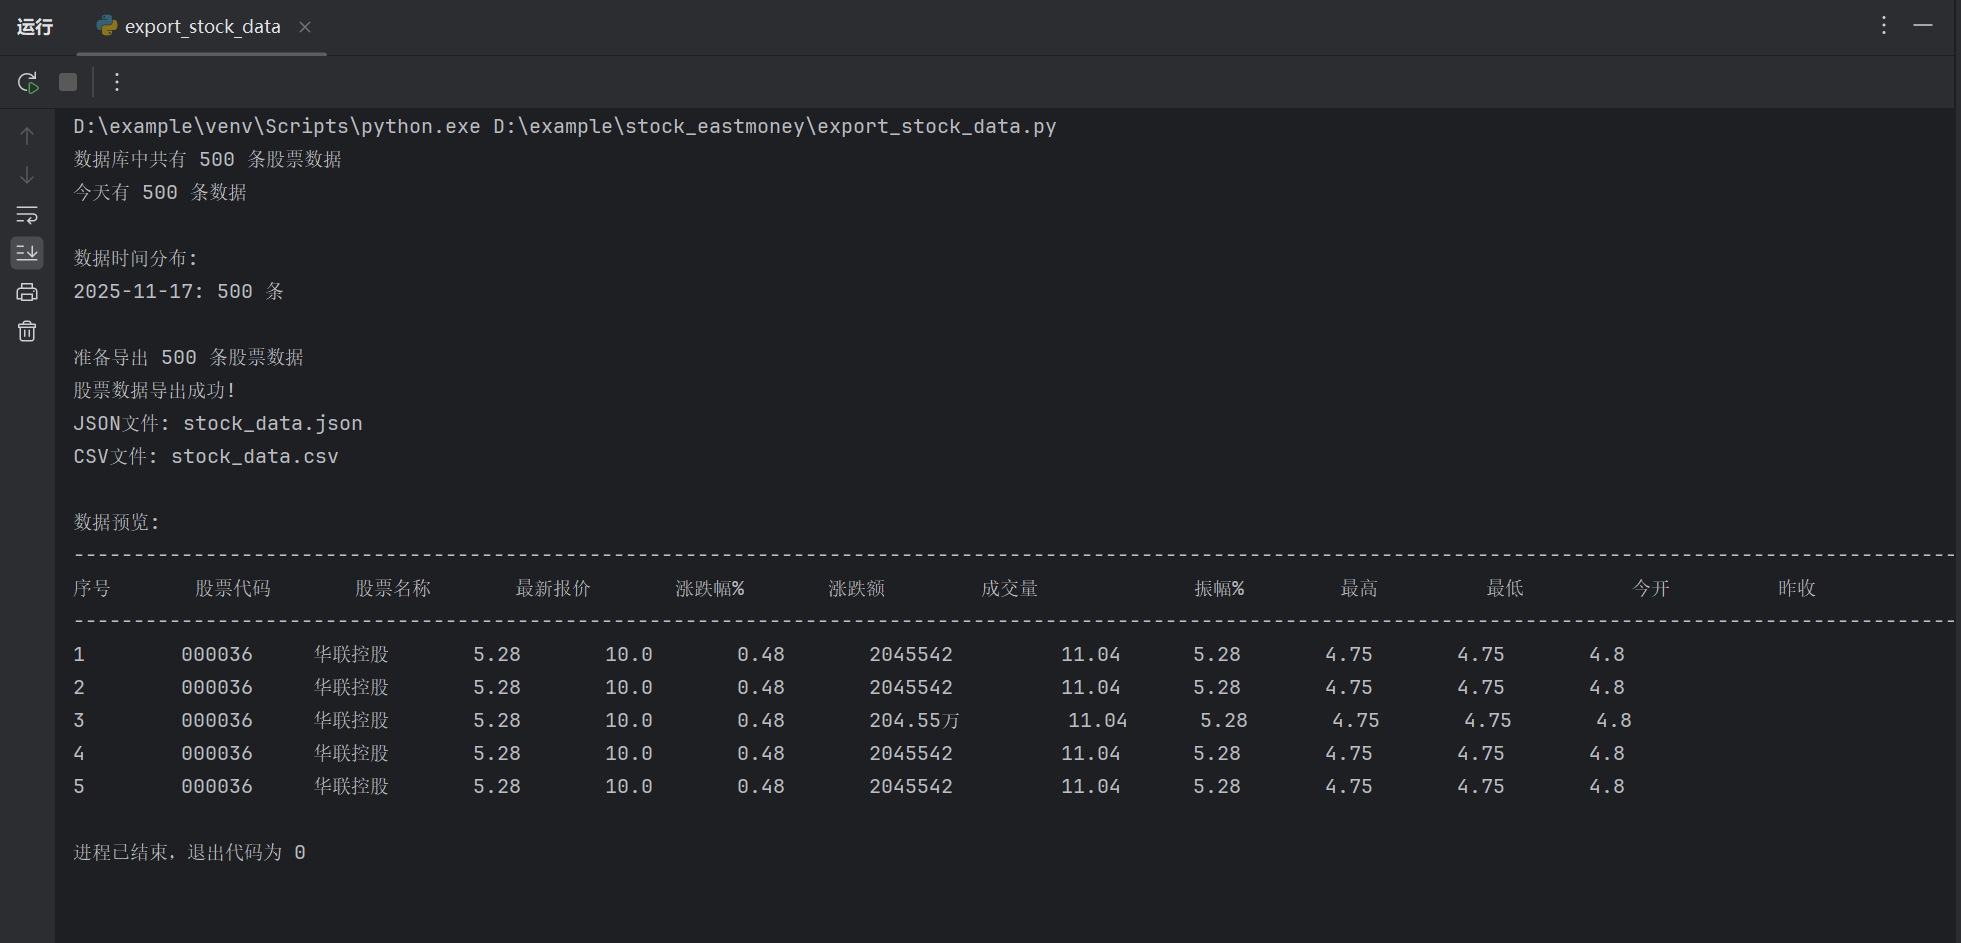Click the 振幅% column header
Image resolution: width=1961 pixels, height=943 pixels.
1219,588
